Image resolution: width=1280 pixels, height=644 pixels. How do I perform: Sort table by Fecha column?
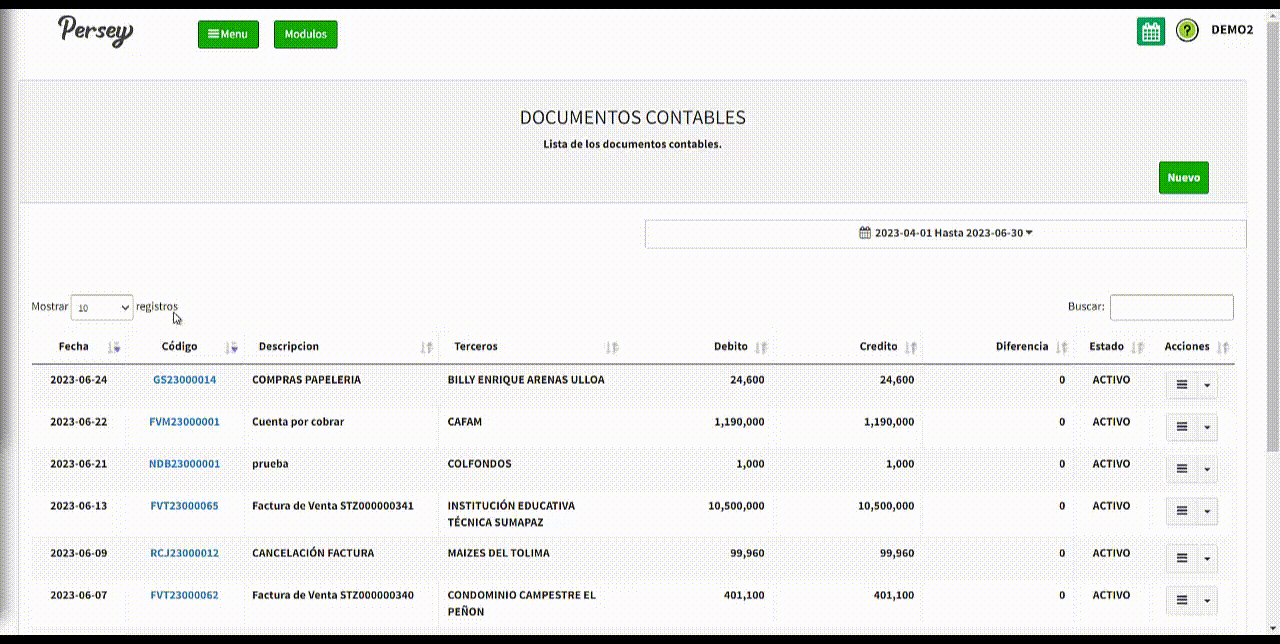click(x=74, y=347)
